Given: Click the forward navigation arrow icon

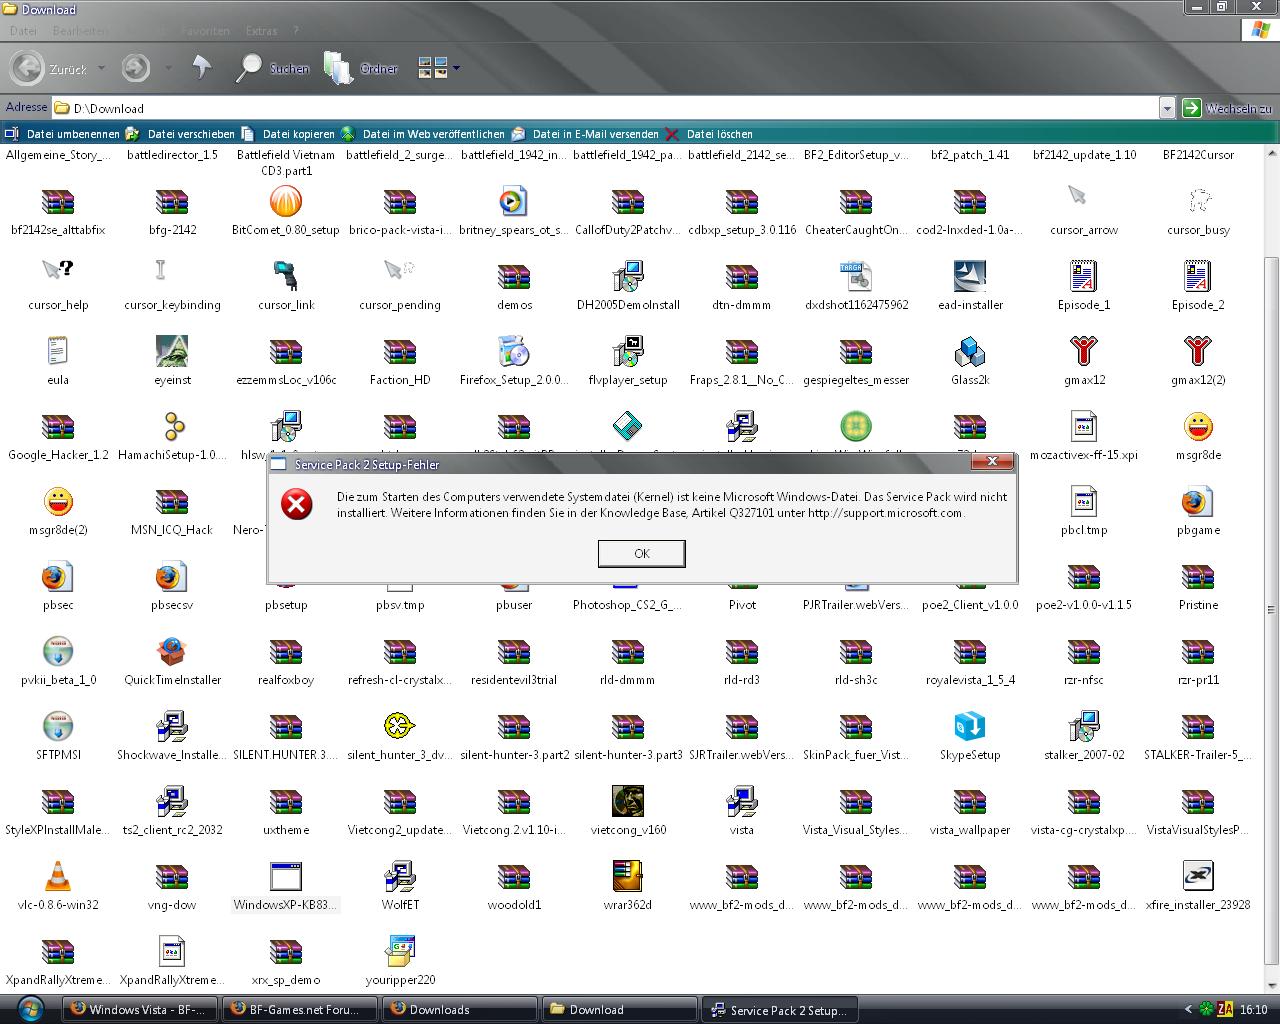Looking at the screenshot, I should point(136,68).
